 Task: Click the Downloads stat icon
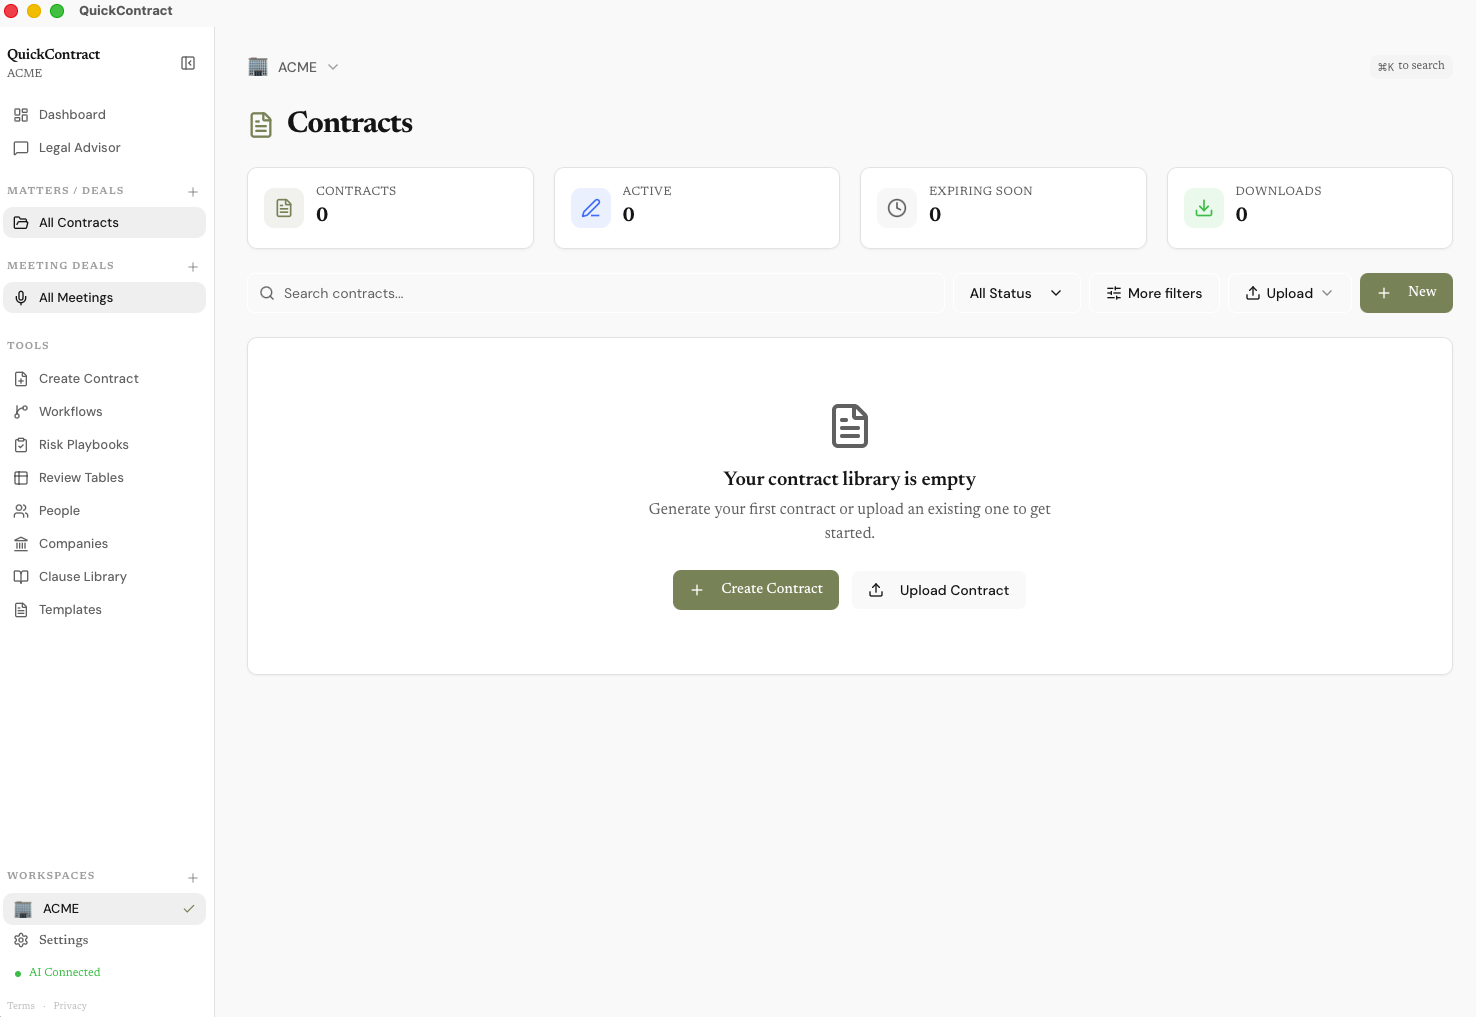point(1204,208)
